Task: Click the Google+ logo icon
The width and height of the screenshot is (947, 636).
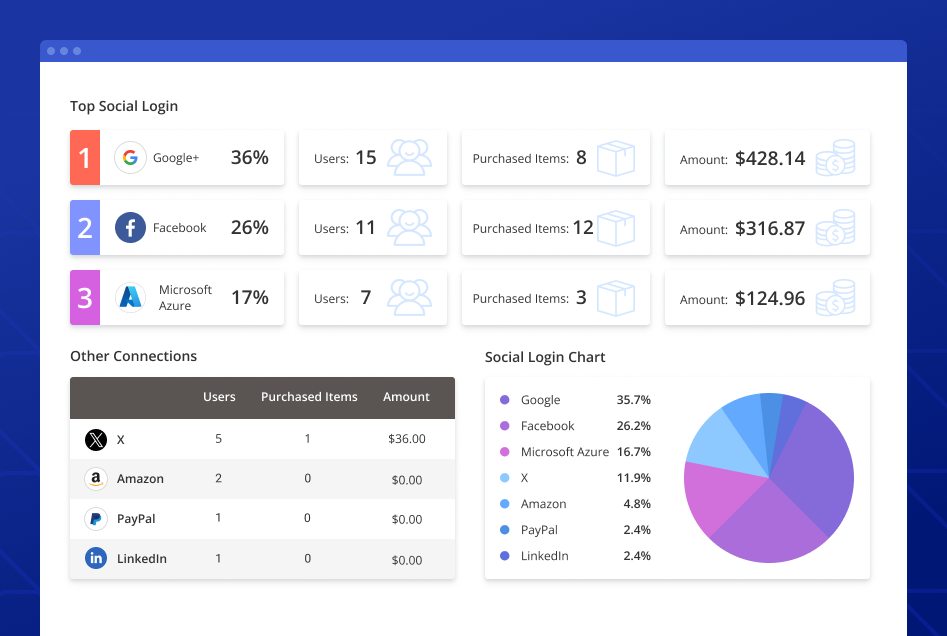Action: click(130, 157)
